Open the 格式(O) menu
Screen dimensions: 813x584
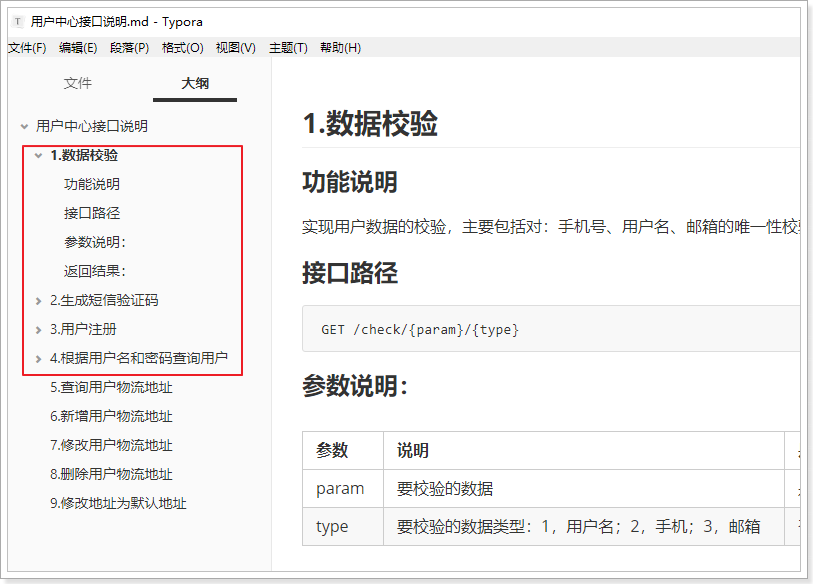[182, 48]
